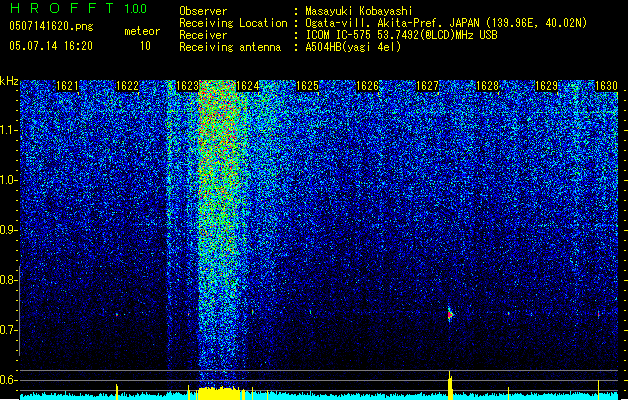
Task: Click the Ogata-vill. Akita-Pref. JAPAN location text
Action: coord(446,23)
